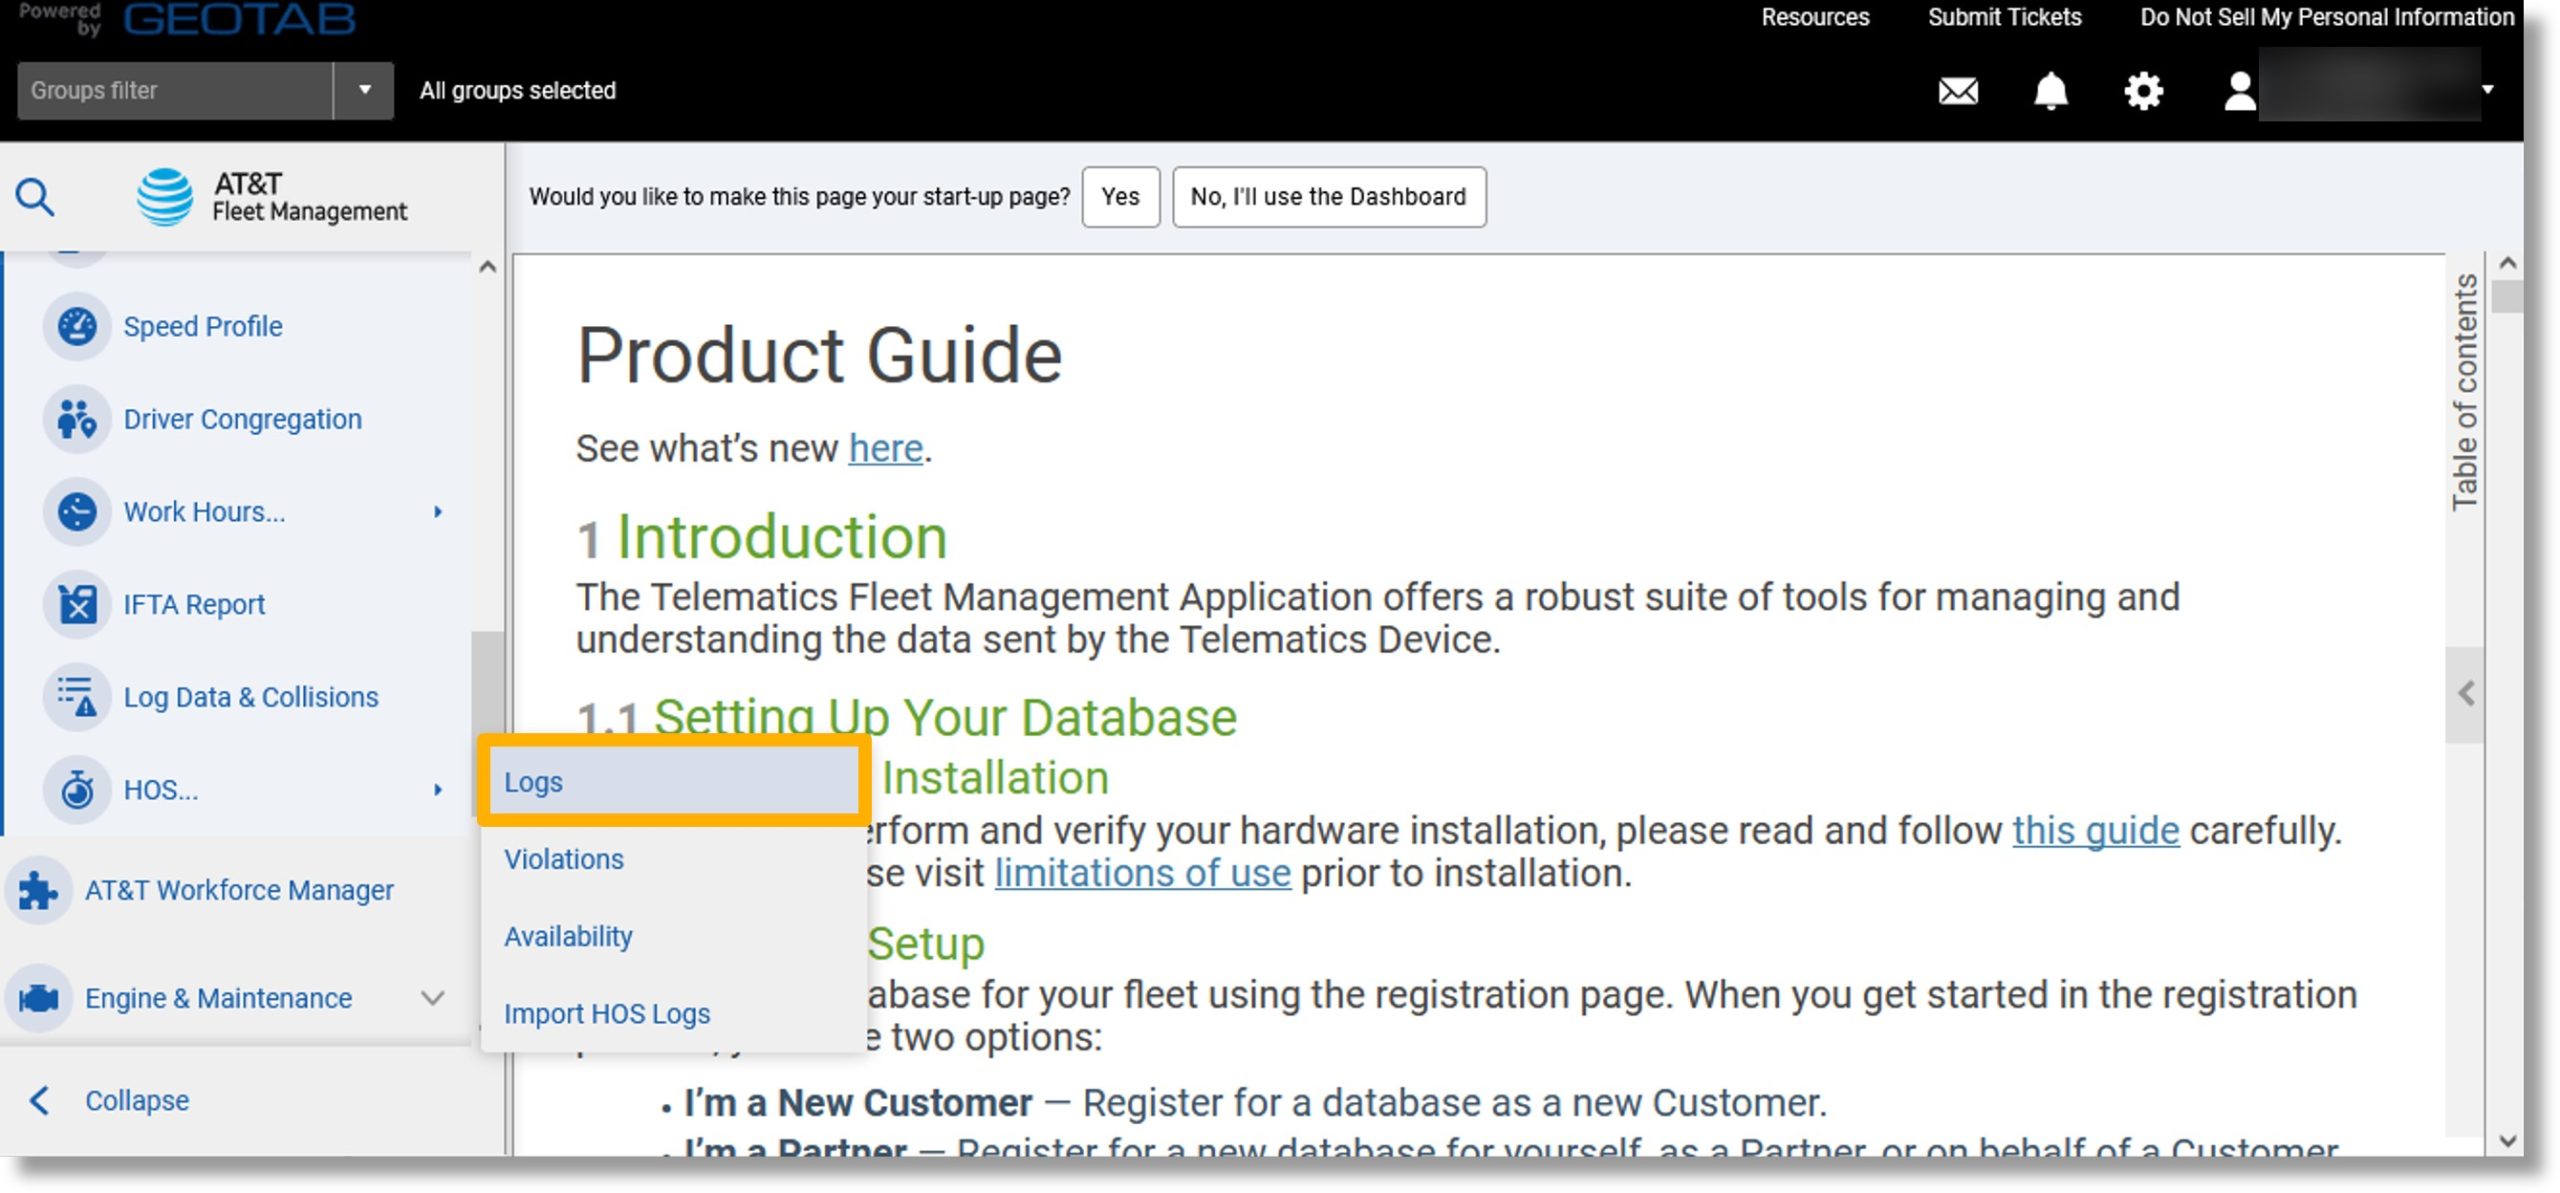
Task: Open the settings gear icon
Action: (2144, 91)
